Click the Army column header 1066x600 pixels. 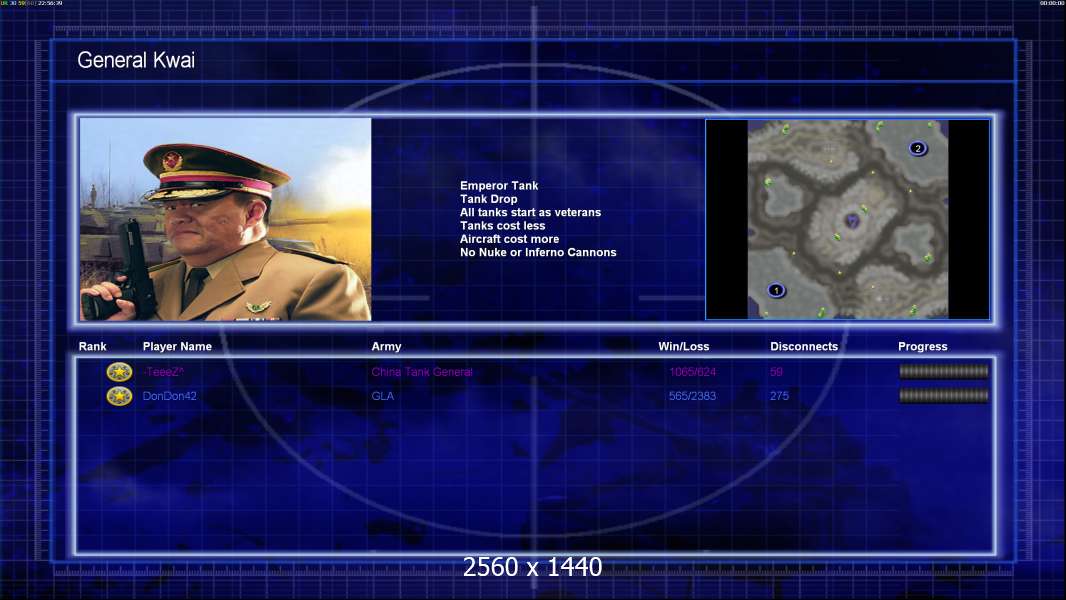(x=386, y=347)
